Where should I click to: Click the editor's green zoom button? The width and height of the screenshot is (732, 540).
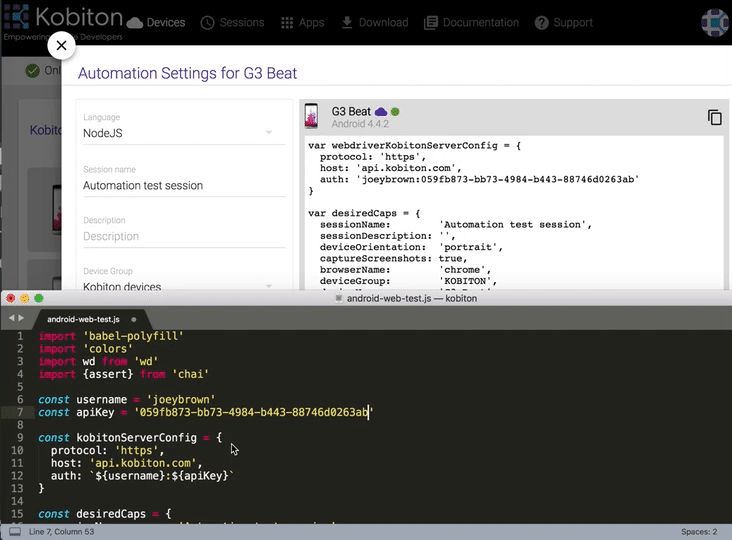[39, 298]
